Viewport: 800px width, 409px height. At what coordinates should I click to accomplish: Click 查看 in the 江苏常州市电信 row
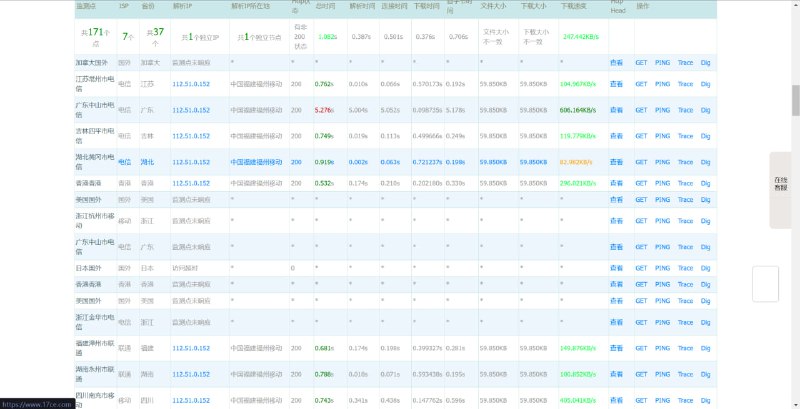pyautogui.click(x=617, y=84)
